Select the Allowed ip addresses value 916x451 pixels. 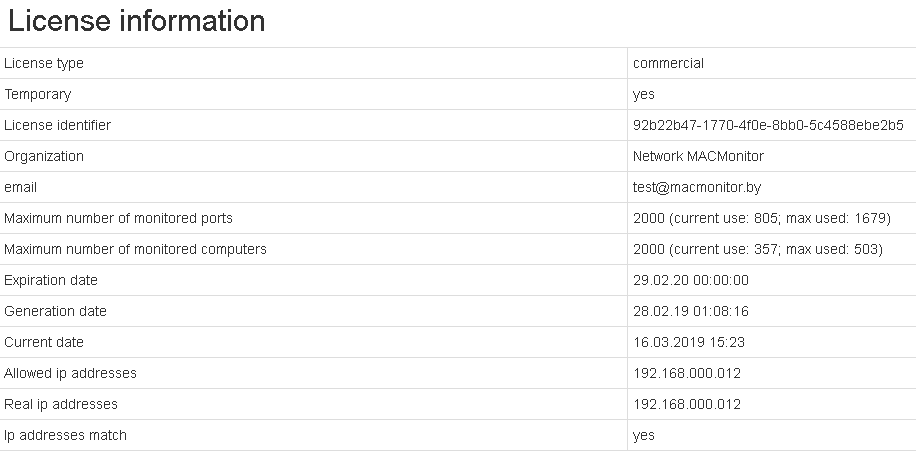687,373
